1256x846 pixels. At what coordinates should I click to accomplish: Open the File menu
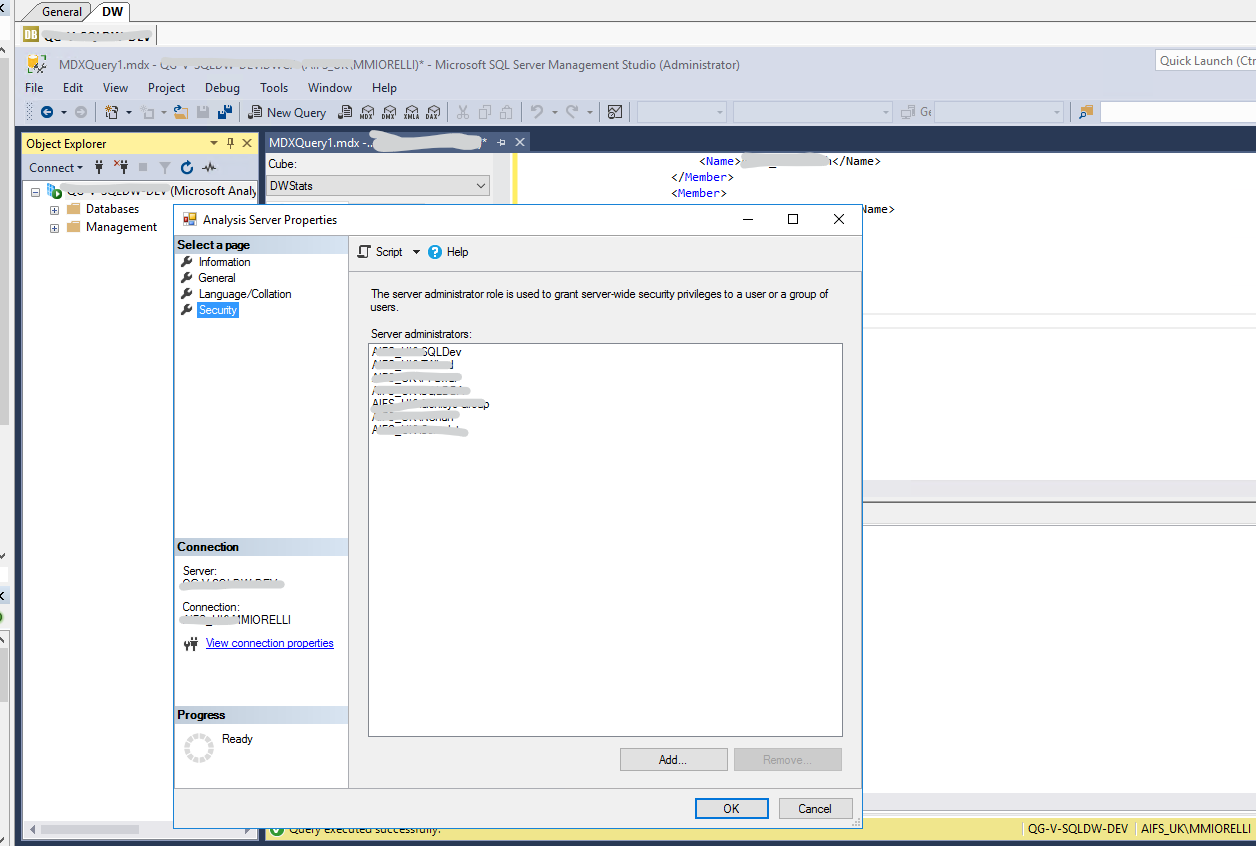click(34, 88)
